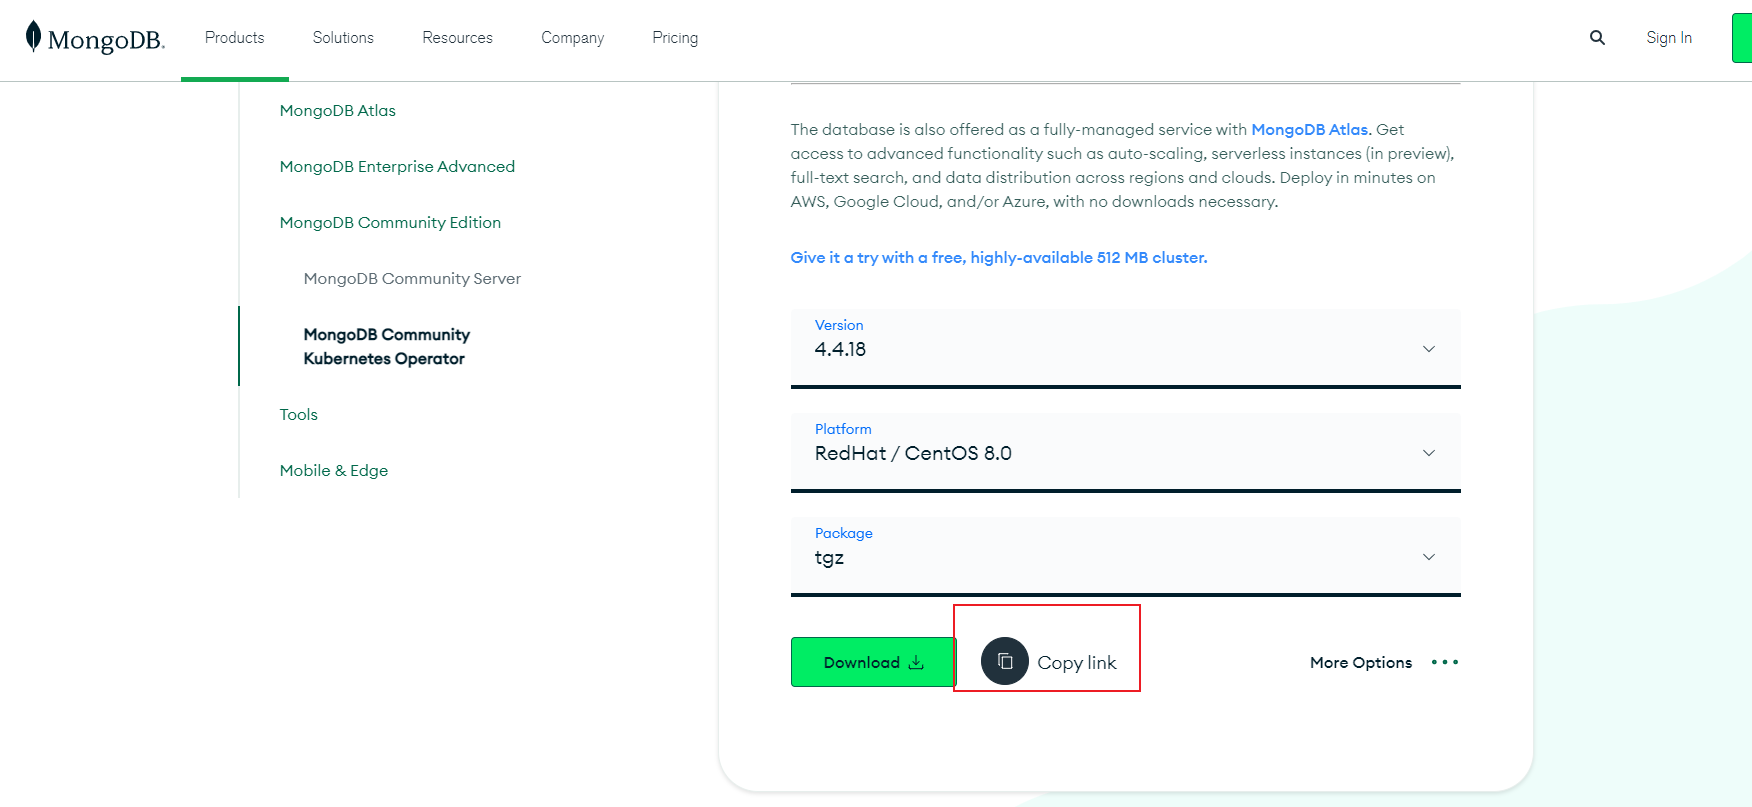The width and height of the screenshot is (1752, 807).
Task: Open the search magnifier icon
Action: (1597, 37)
